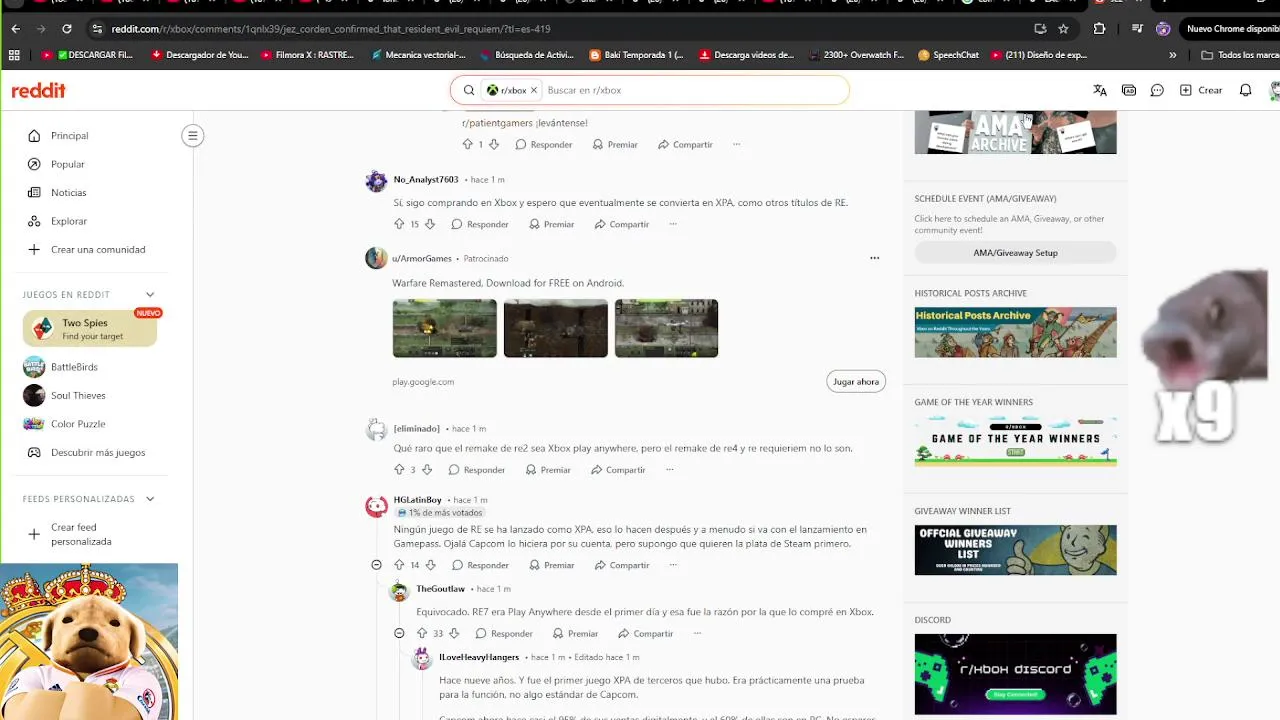Upvote No_Analyst7603's comment
This screenshot has height=720, width=1280.
[x=399, y=224]
